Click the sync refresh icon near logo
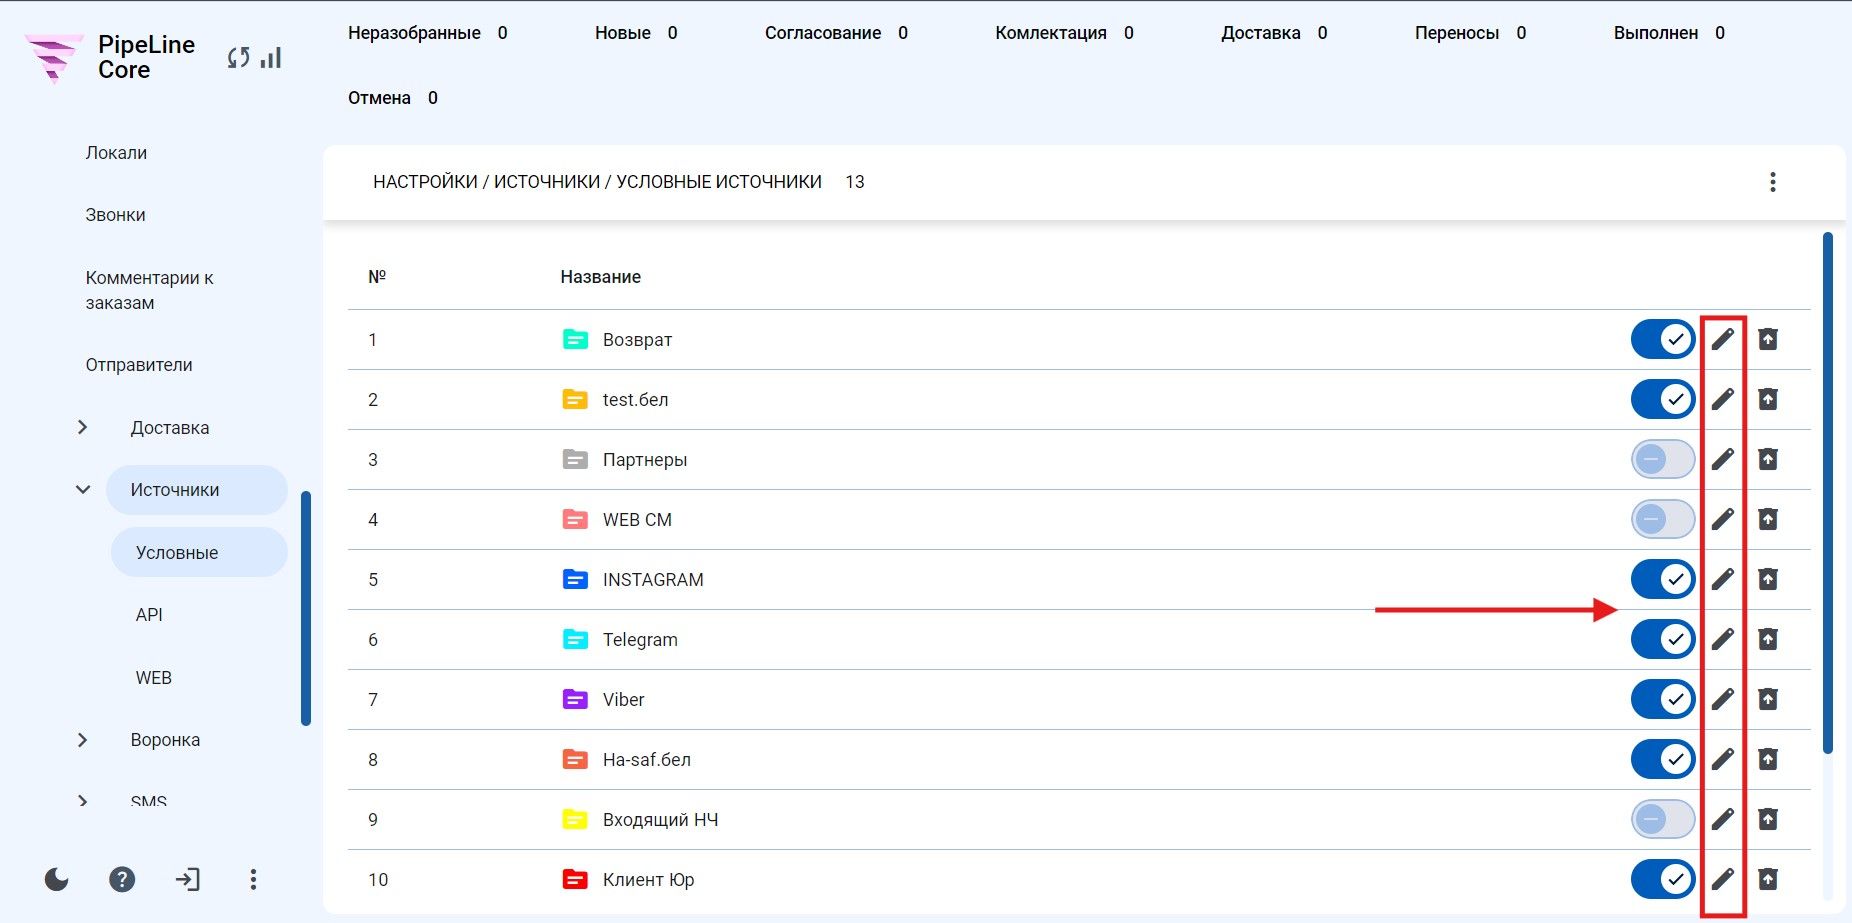Screen dimensions: 1852x923 click(x=238, y=58)
